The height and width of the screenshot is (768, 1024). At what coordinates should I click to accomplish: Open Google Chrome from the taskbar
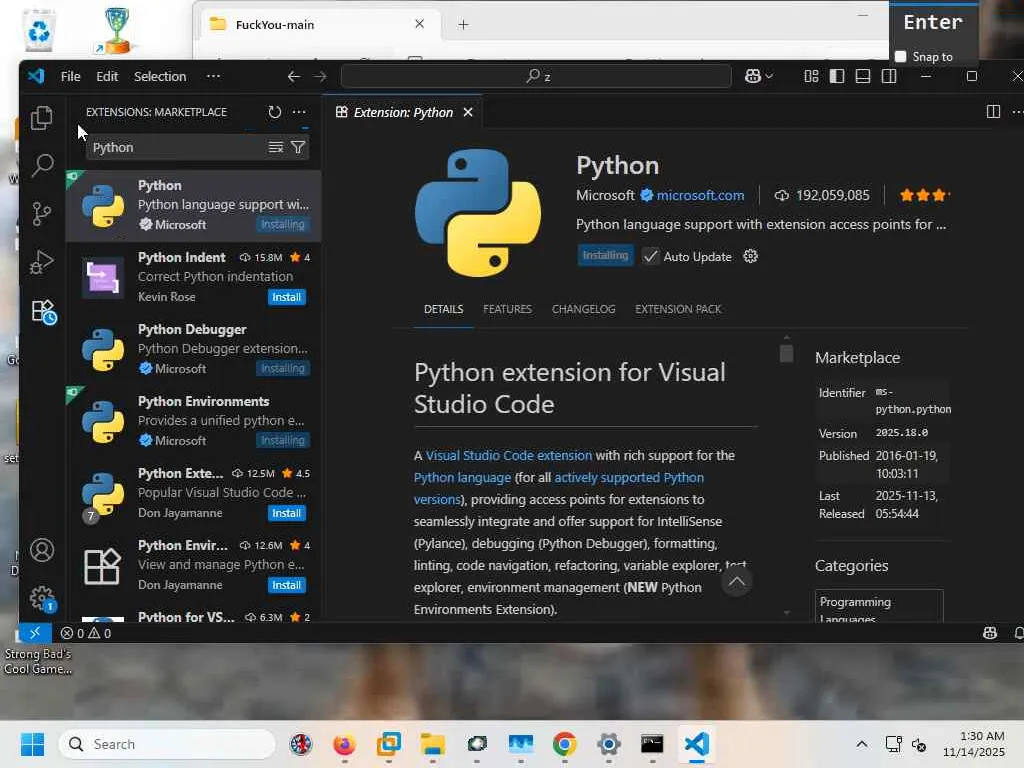[564, 744]
